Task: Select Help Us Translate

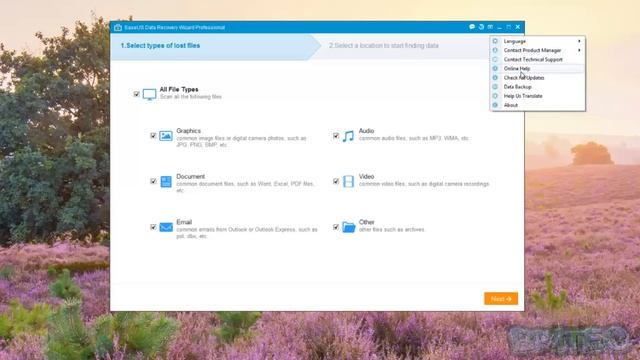Action: click(538, 96)
